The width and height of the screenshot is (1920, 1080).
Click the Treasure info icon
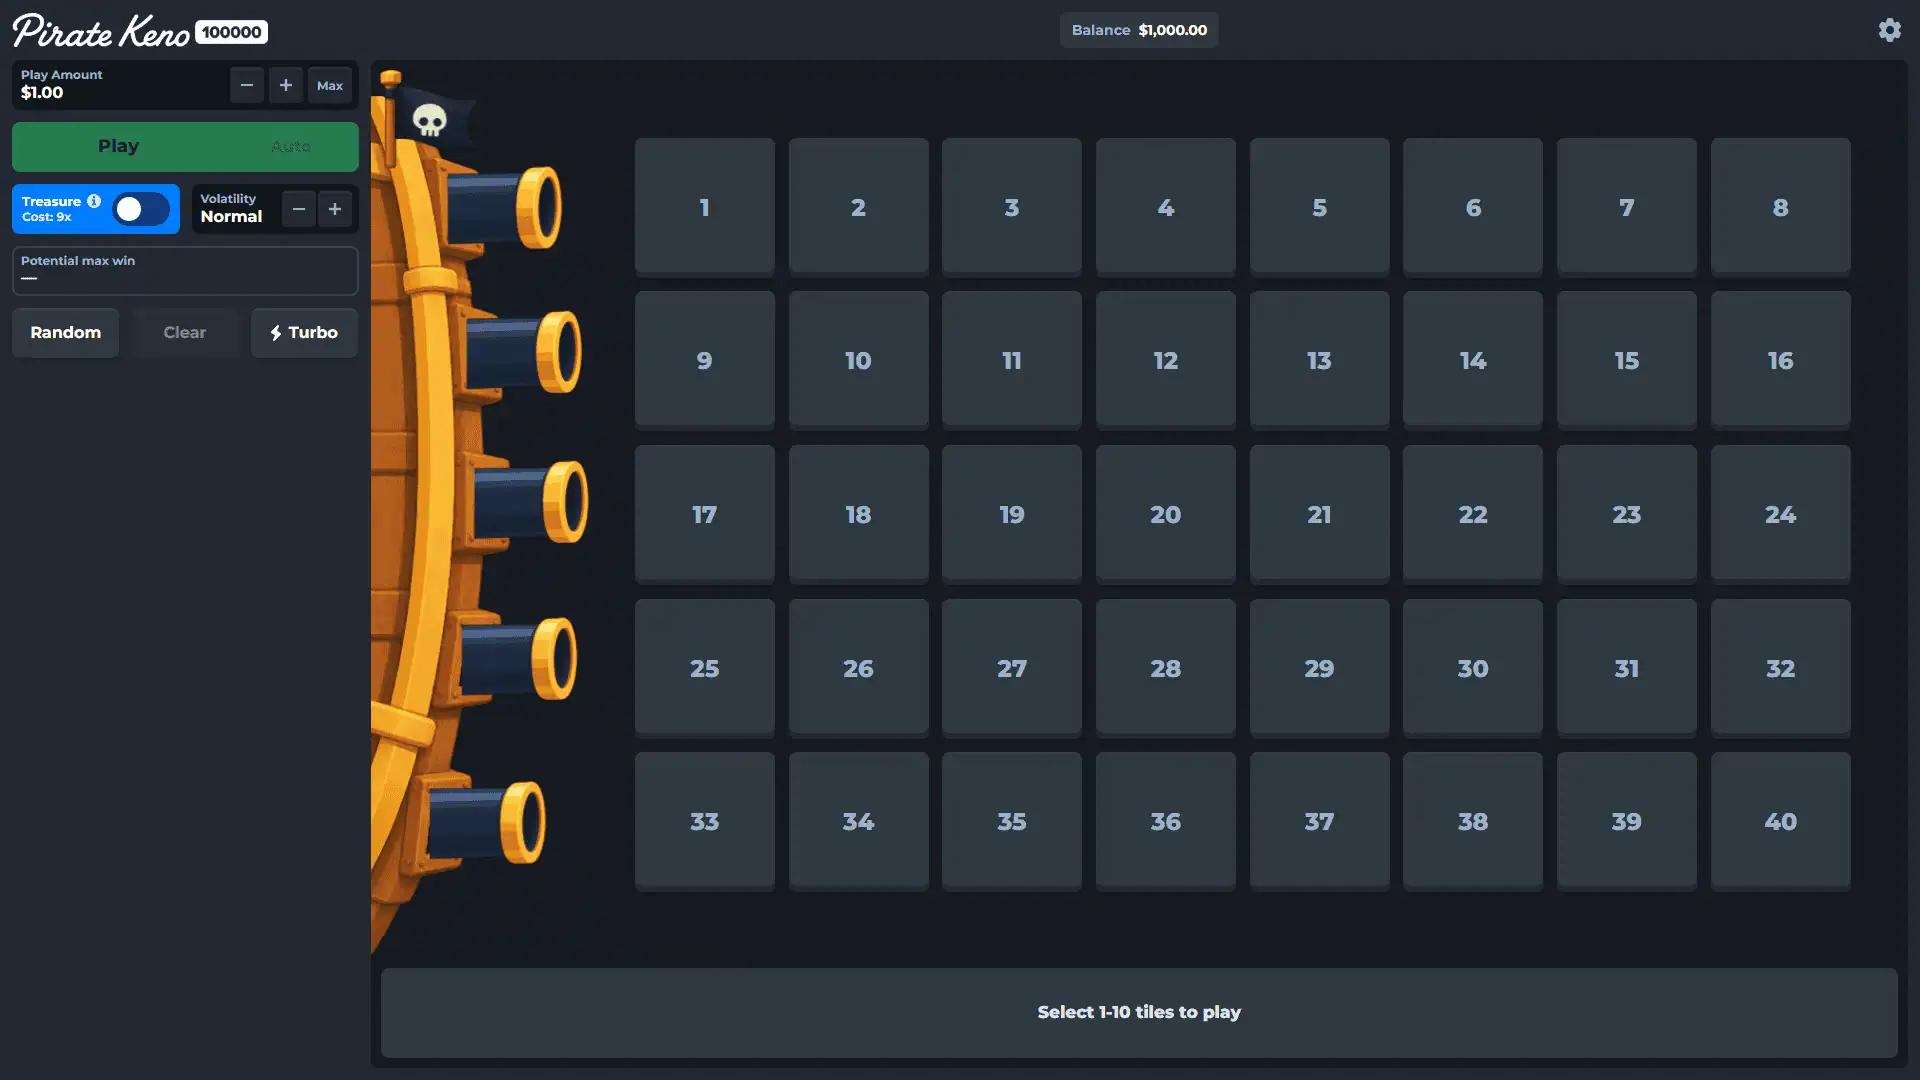94,201
